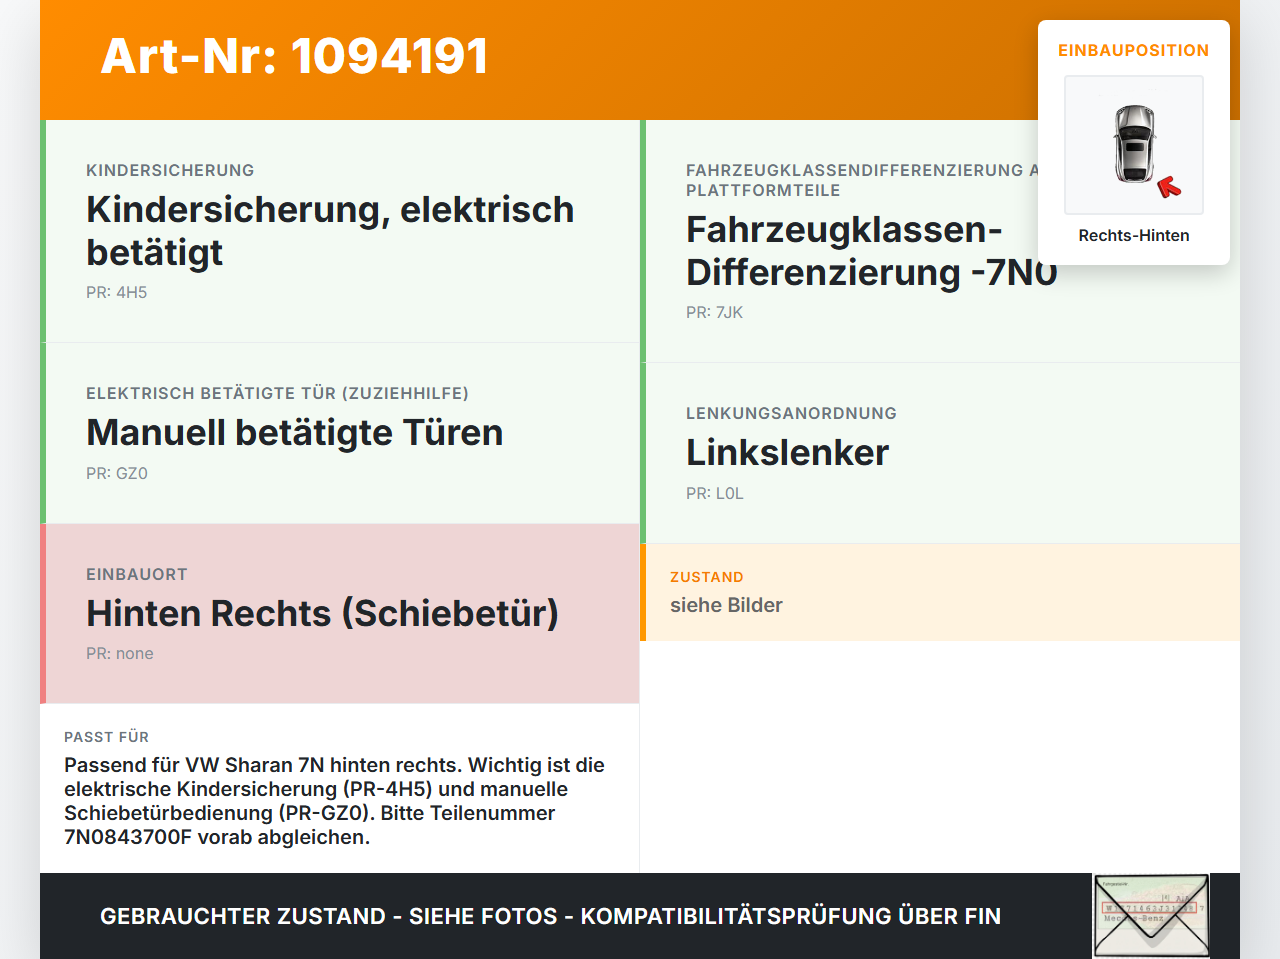
Task: Select the 'PR: L0L' code
Action: (x=715, y=493)
